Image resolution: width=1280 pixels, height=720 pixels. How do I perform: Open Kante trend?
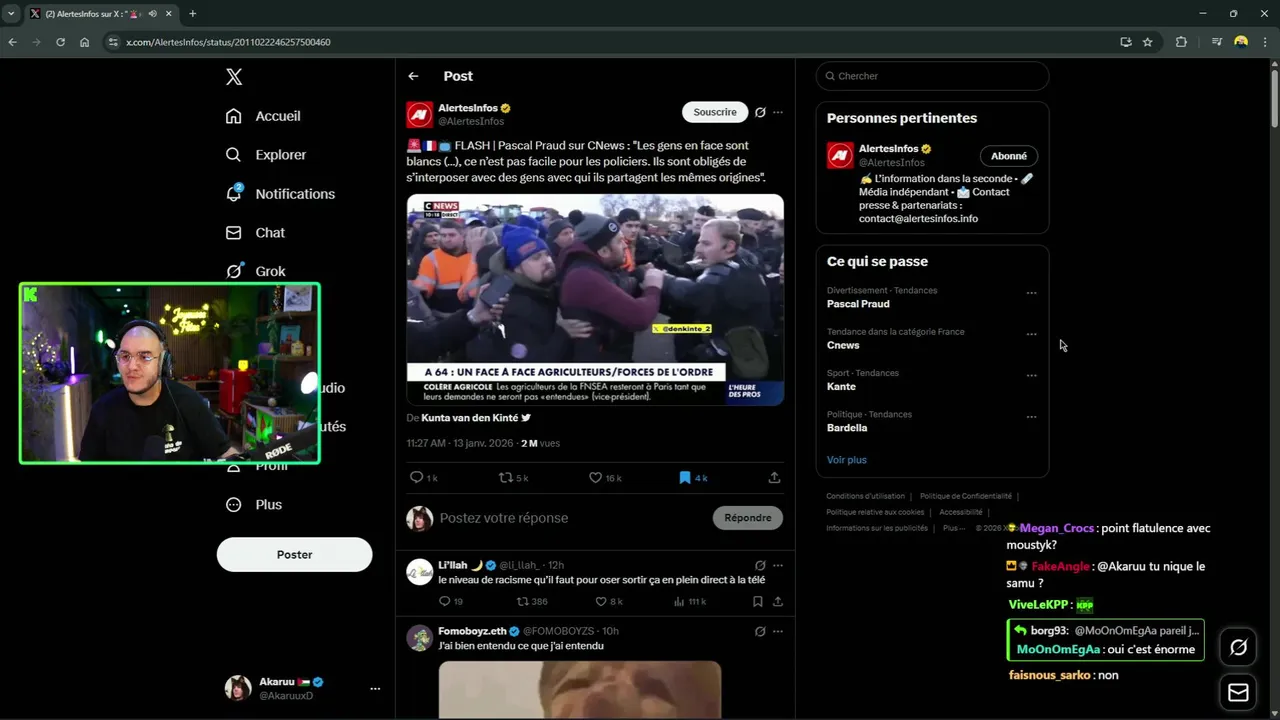click(841, 386)
